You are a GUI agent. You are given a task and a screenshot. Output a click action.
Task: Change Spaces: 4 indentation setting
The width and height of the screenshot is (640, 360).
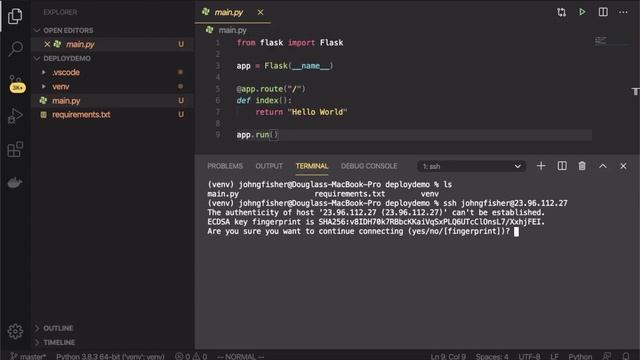click(492, 356)
